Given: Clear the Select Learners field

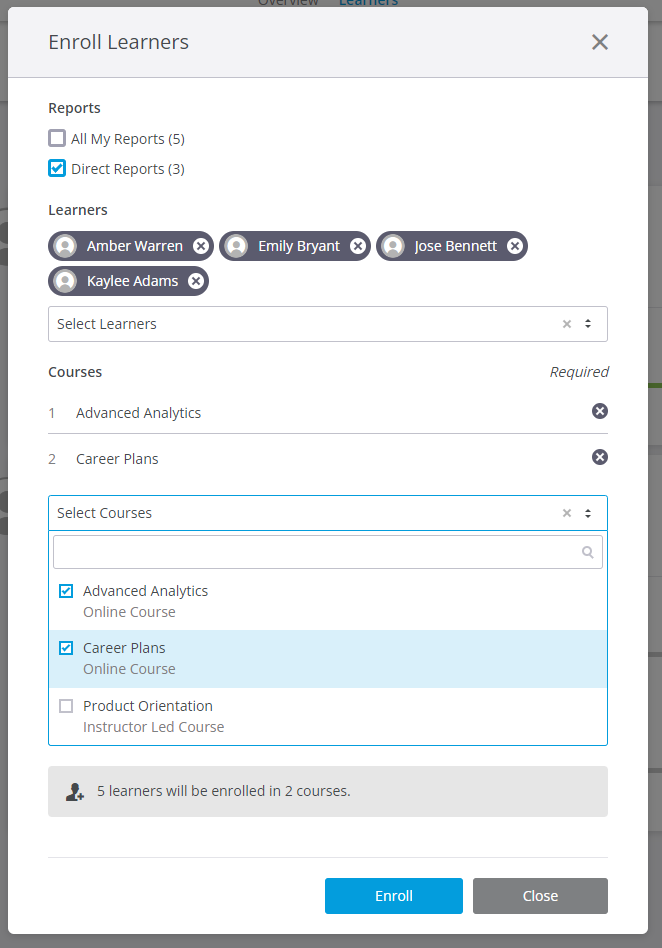Looking at the screenshot, I should pos(566,324).
